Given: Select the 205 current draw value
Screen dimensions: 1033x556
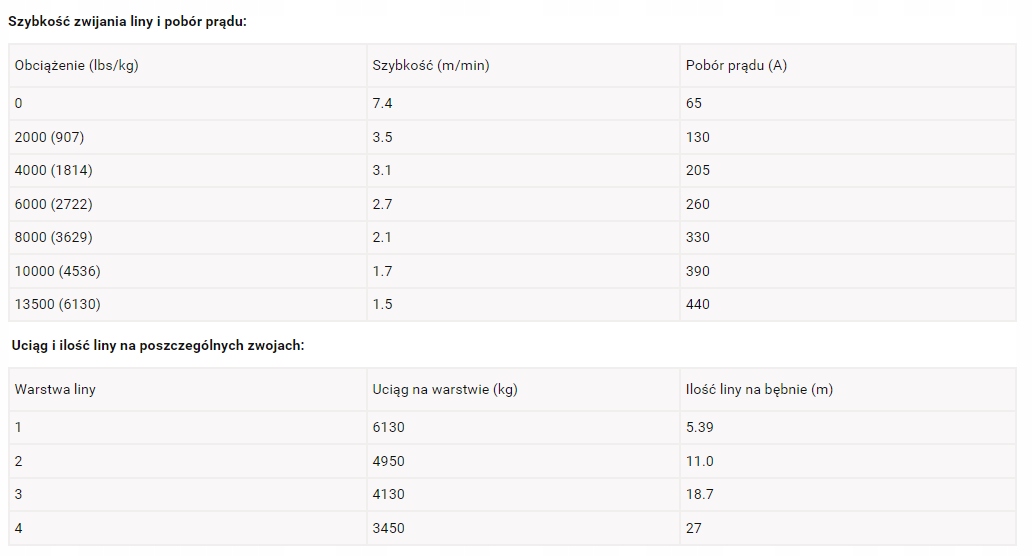Looking at the screenshot, I should [x=698, y=170].
